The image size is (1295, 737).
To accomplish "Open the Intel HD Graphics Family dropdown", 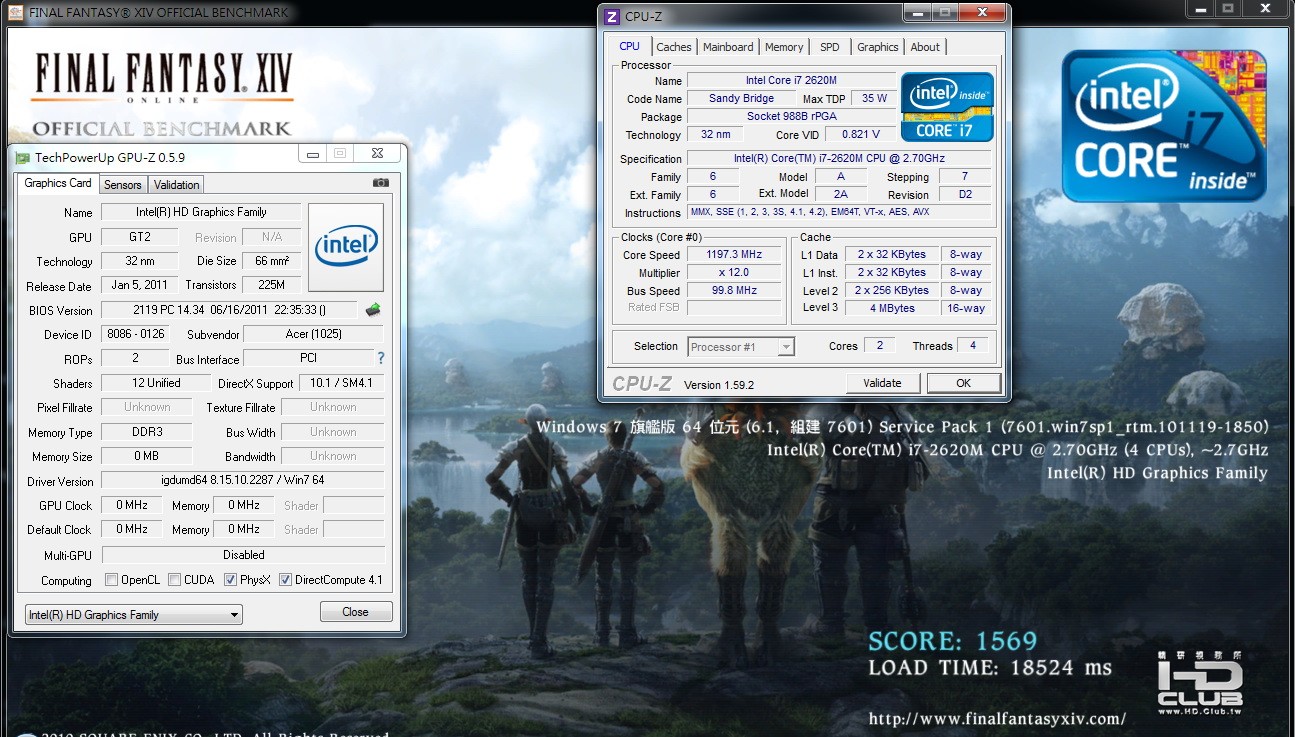I will (133, 615).
